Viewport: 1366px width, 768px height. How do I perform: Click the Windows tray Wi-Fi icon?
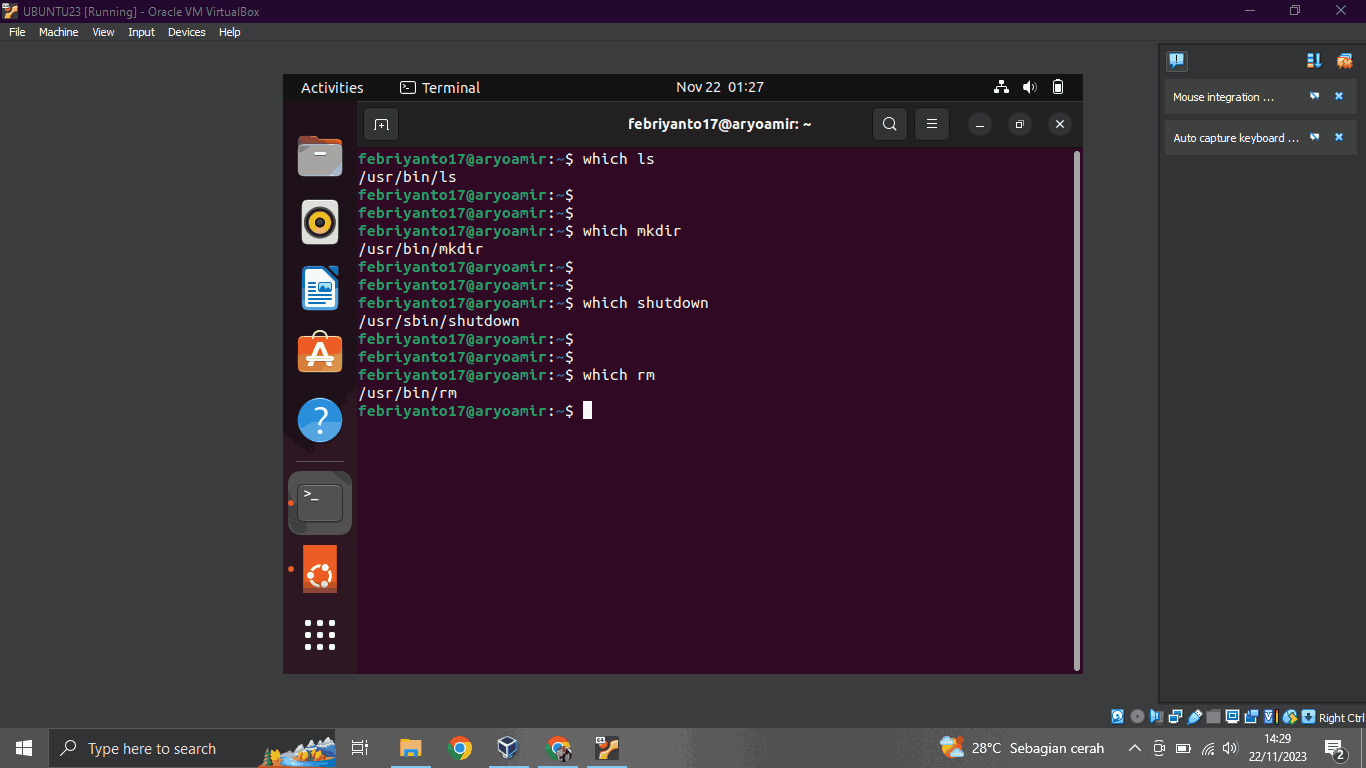pos(1208,748)
